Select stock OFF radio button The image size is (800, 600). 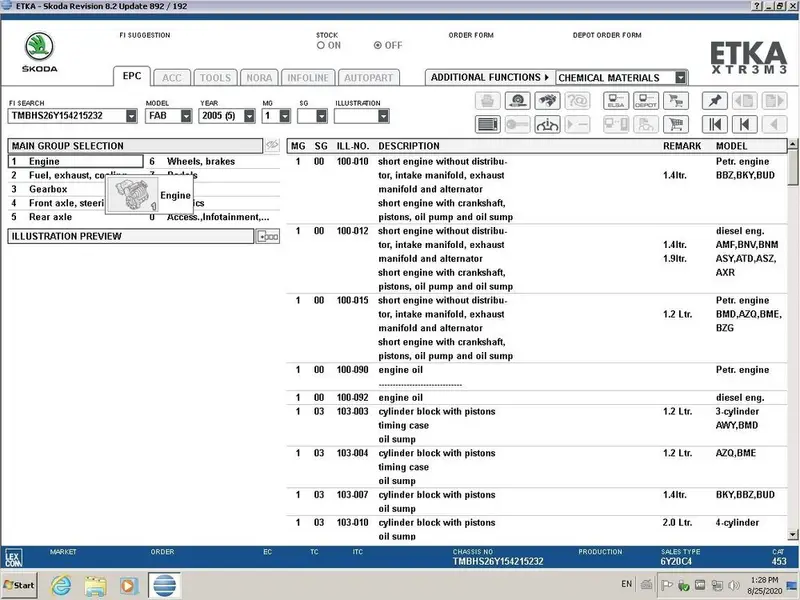(x=378, y=45)
